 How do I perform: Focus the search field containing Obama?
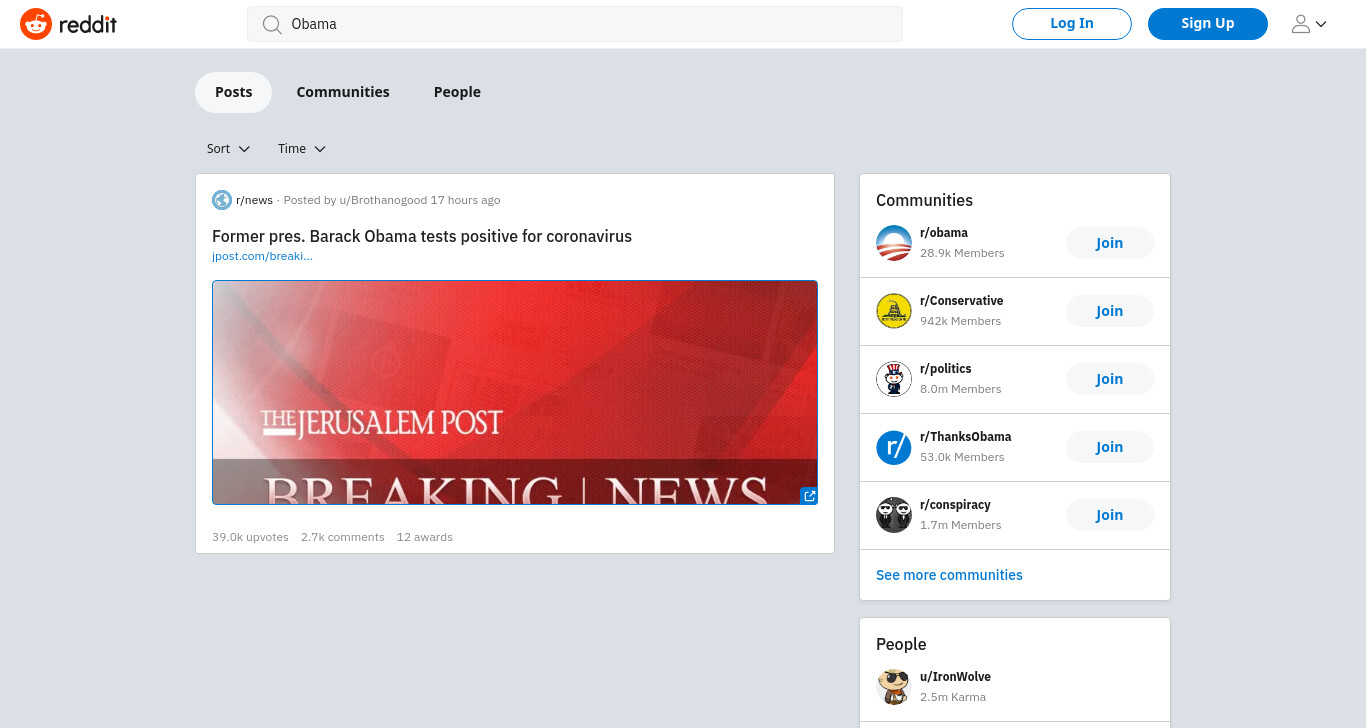pos(575,24)
